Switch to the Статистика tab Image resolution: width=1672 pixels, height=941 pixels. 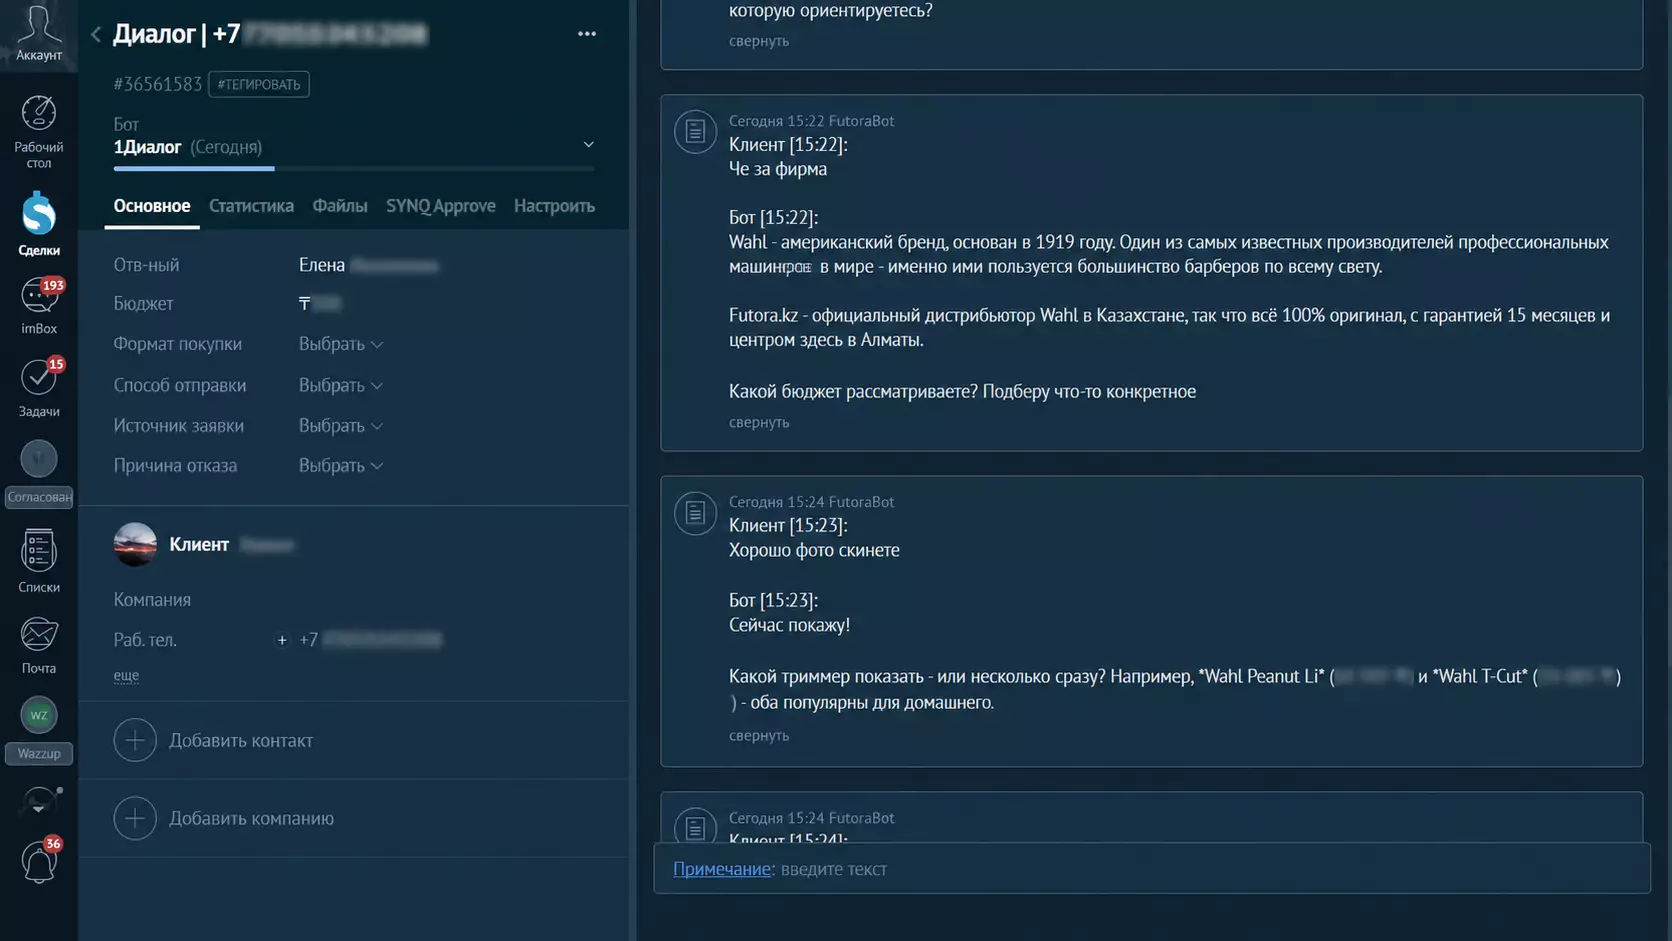point(251,206)
